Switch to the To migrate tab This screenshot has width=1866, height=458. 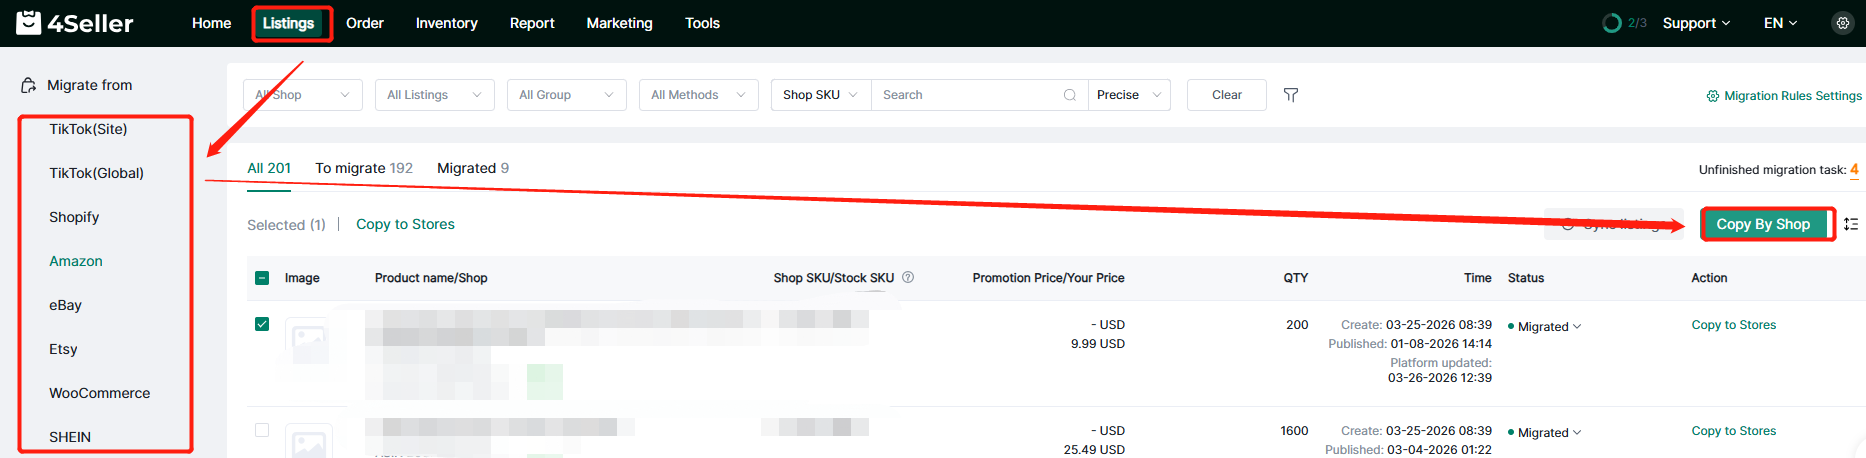[363, 168]
